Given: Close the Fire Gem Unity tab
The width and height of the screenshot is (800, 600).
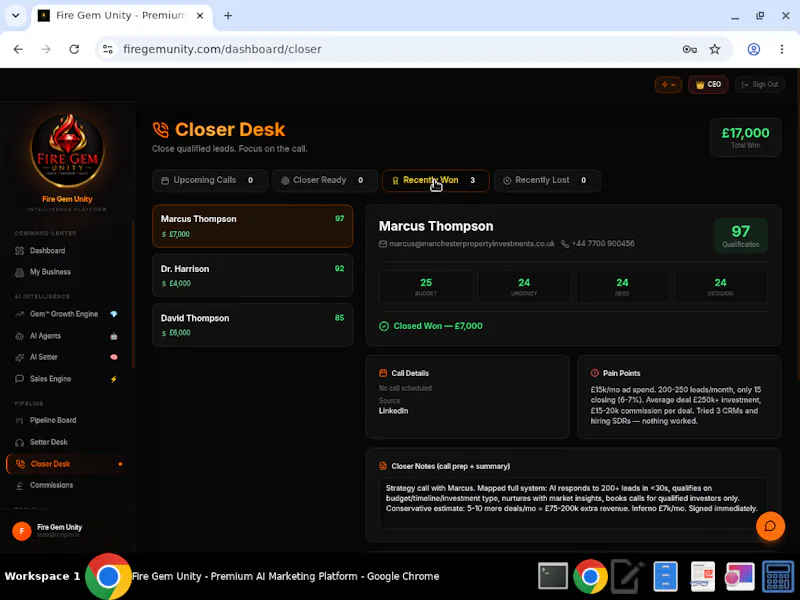Looking at the screenshot, I should [200, 16].
